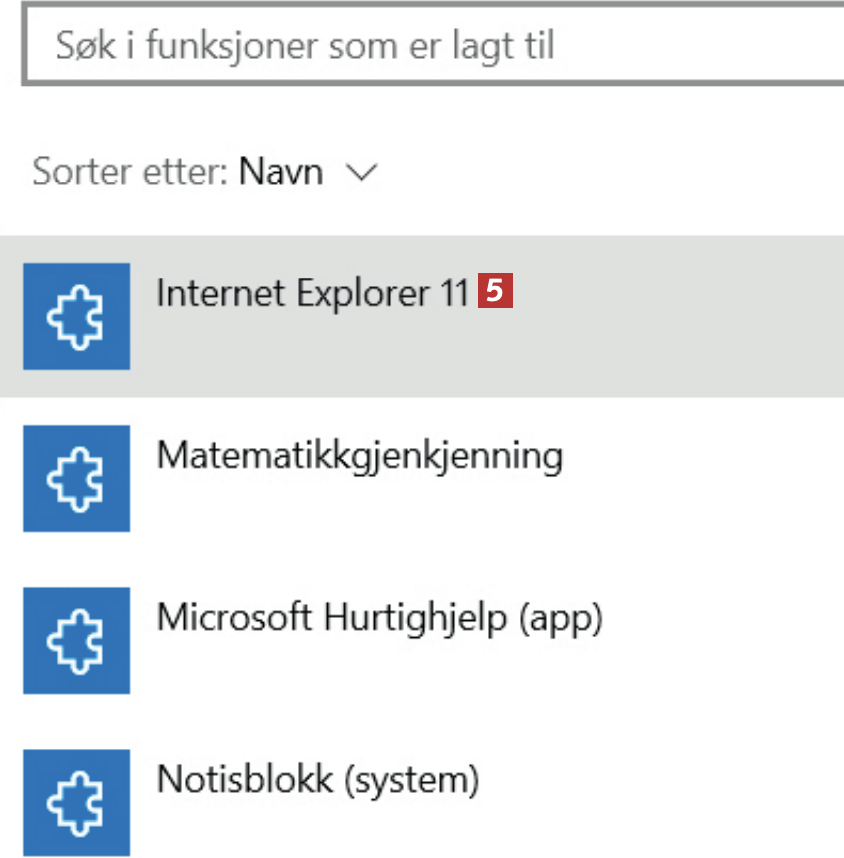This screenshot has height=858, width=844.
Task: Select the Microsoft Hurtighjelp feature icon
Action: pyautogui.click(x=76, y=640)
